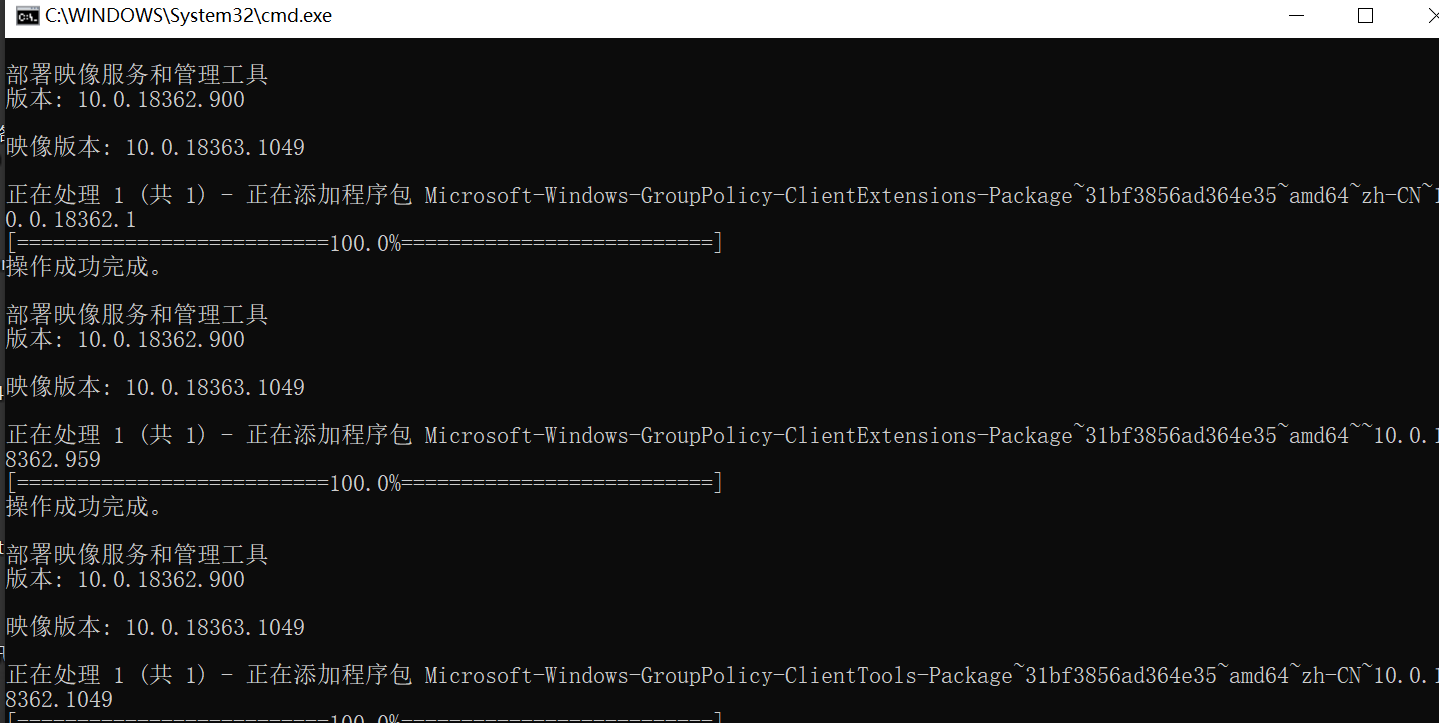Click the third 部署映像服务和管理工具 heading

(137, 555)
